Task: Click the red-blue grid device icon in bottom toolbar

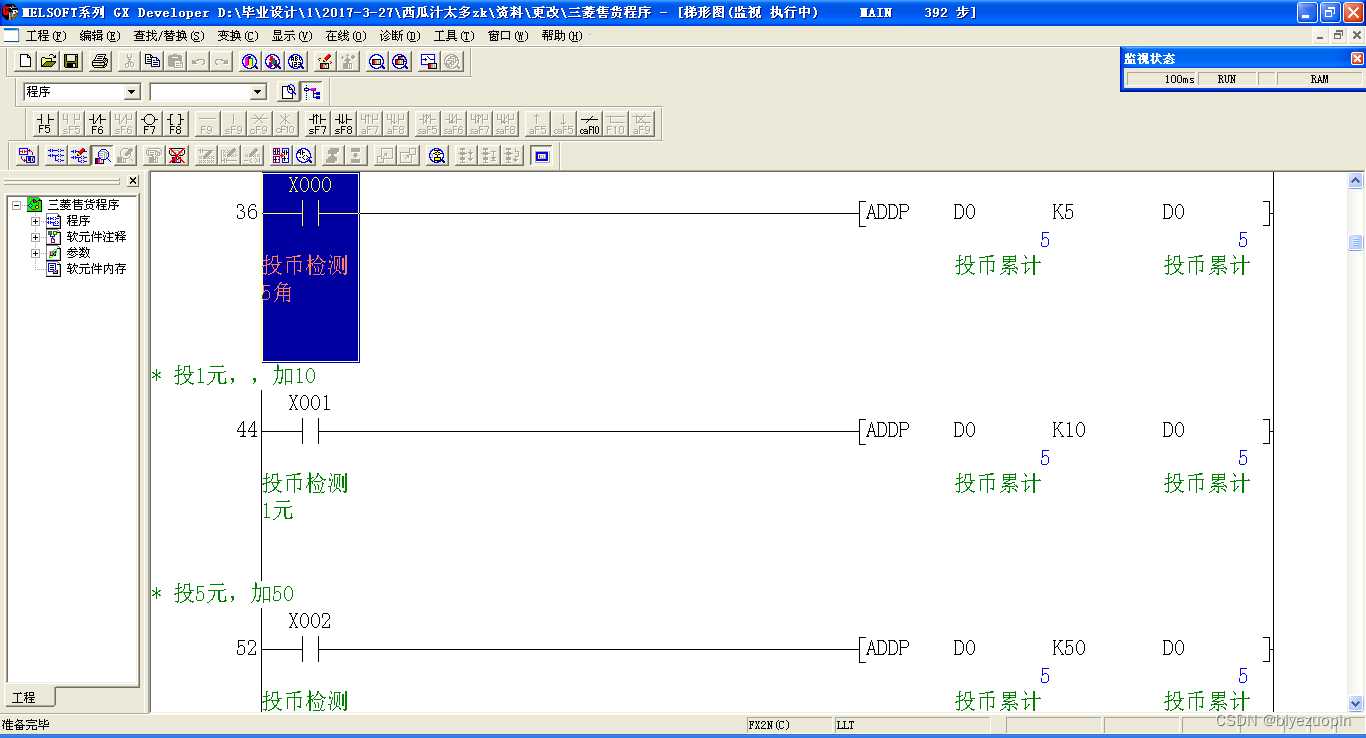Action: [x=281, y=156]
